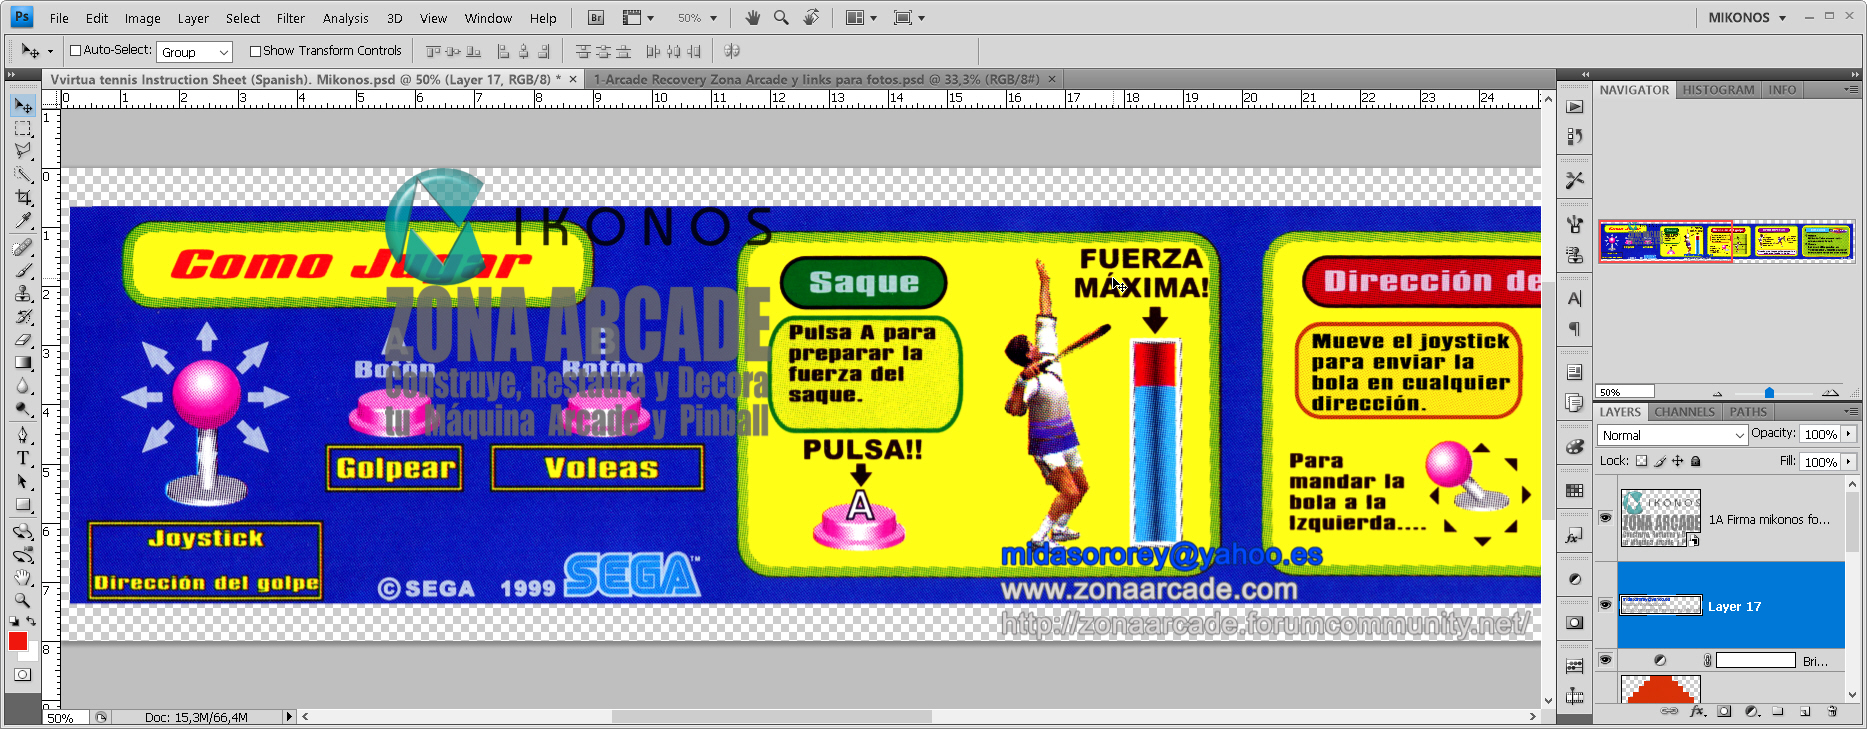Enable the Auto-Select checkbox
1867x729 pixels.
point(75,51)
